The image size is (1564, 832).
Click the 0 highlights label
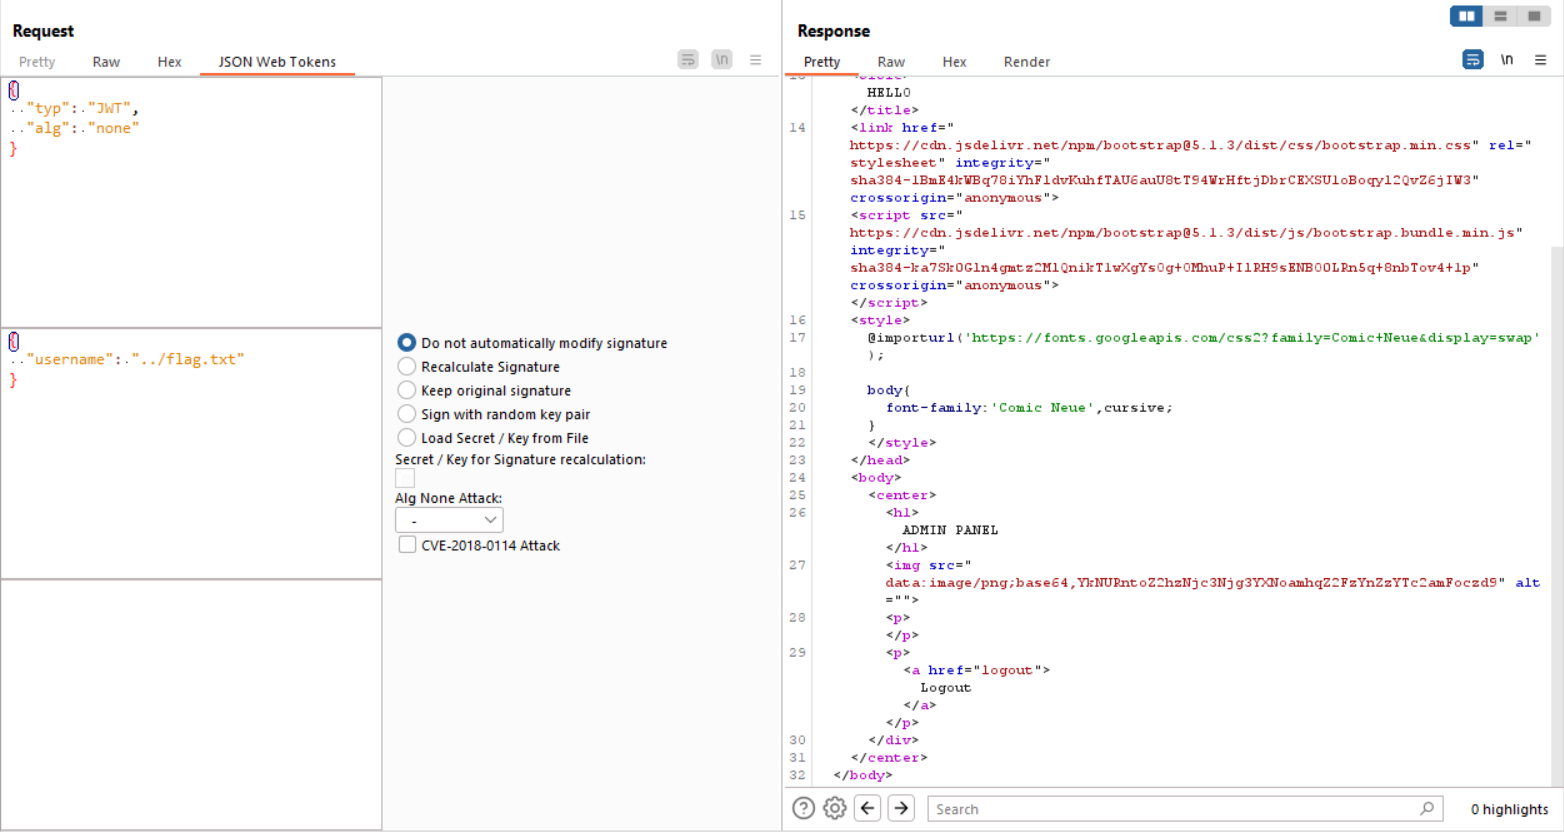(x=1509, y=809)
